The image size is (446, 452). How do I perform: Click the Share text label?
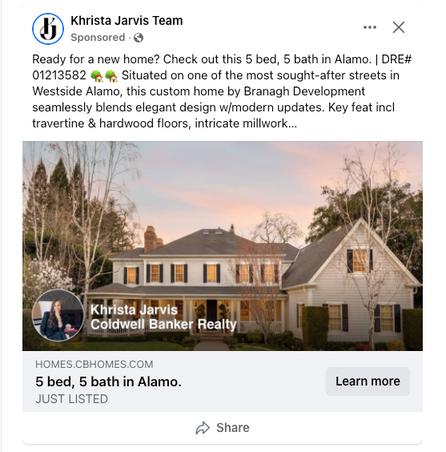pyautogui.click(x=233, y=428)
